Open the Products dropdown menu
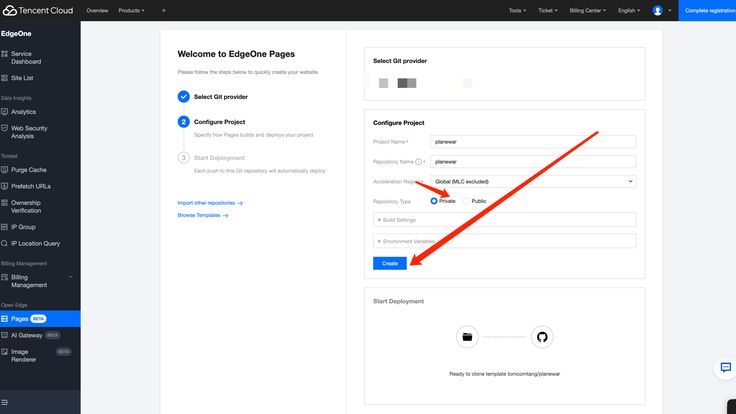 pyautogui.click(x=131, y=10)
